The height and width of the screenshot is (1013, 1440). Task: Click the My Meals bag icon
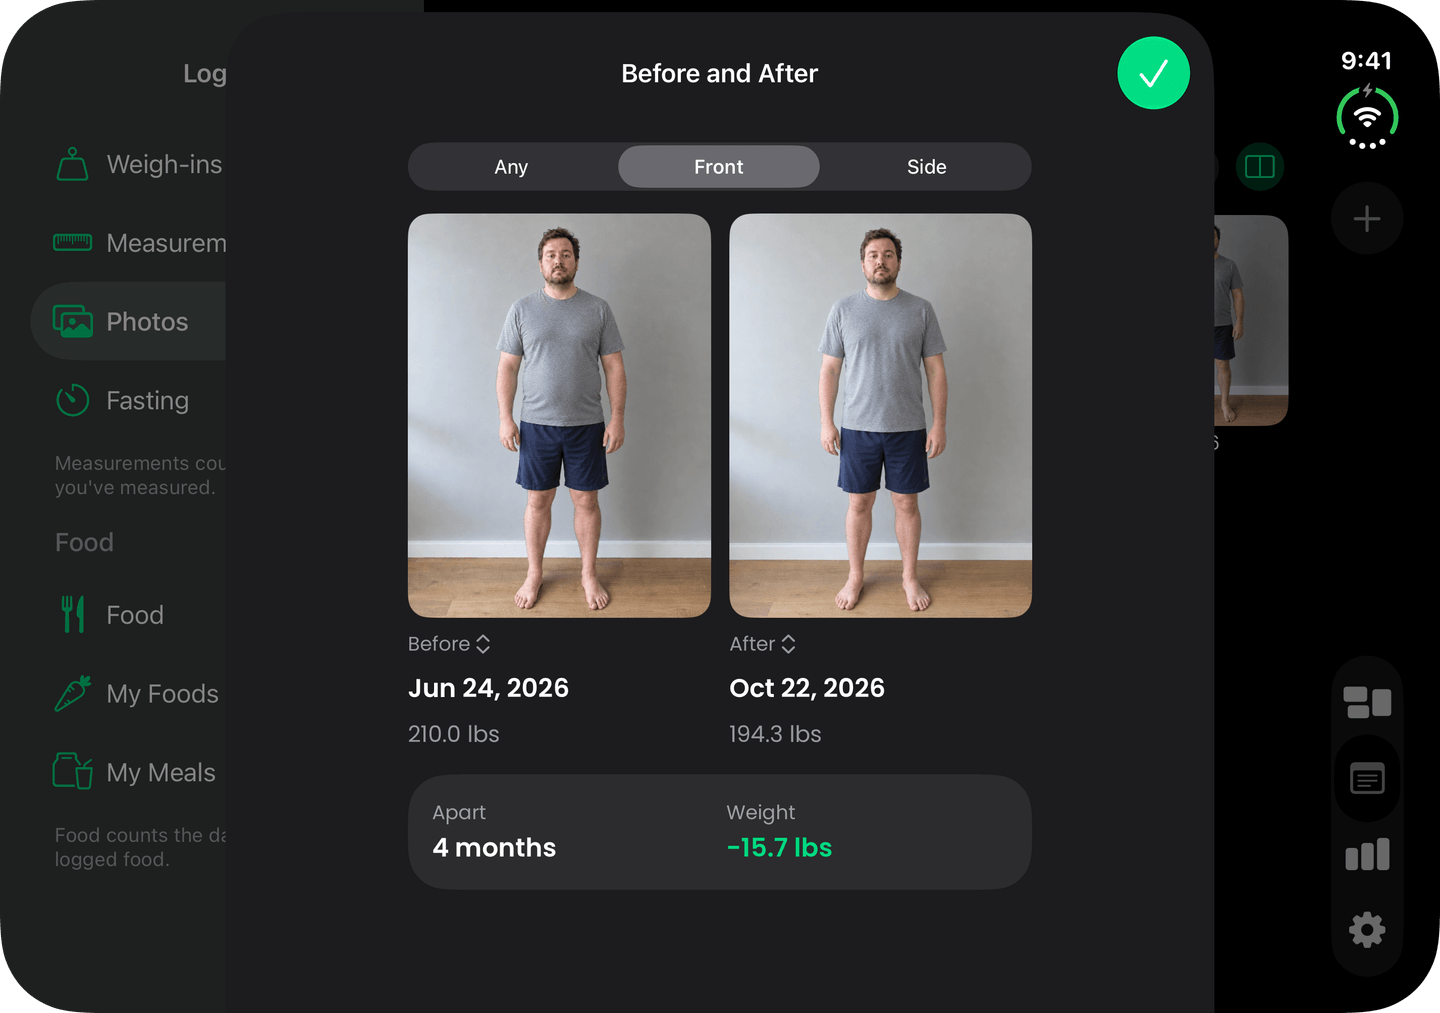coord(72,771)
